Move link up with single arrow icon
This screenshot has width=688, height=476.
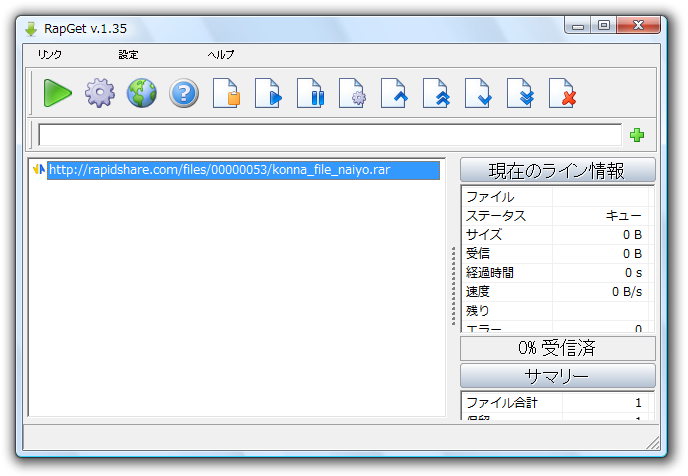394,93
